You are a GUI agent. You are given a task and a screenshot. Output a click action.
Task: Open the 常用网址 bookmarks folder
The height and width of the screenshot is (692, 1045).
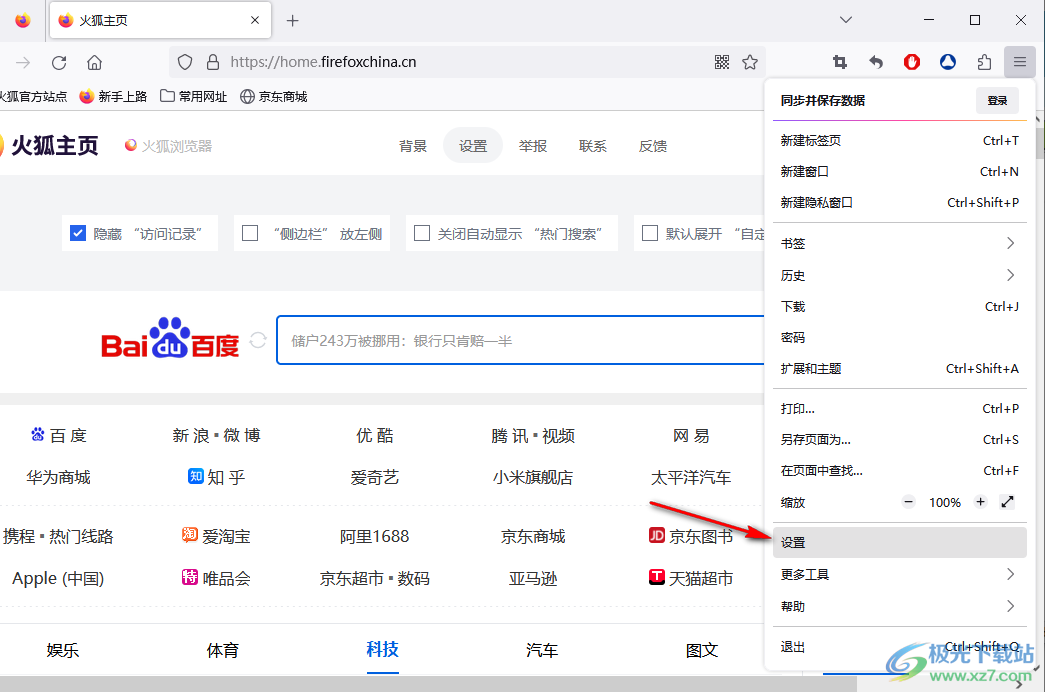(193, 97)
